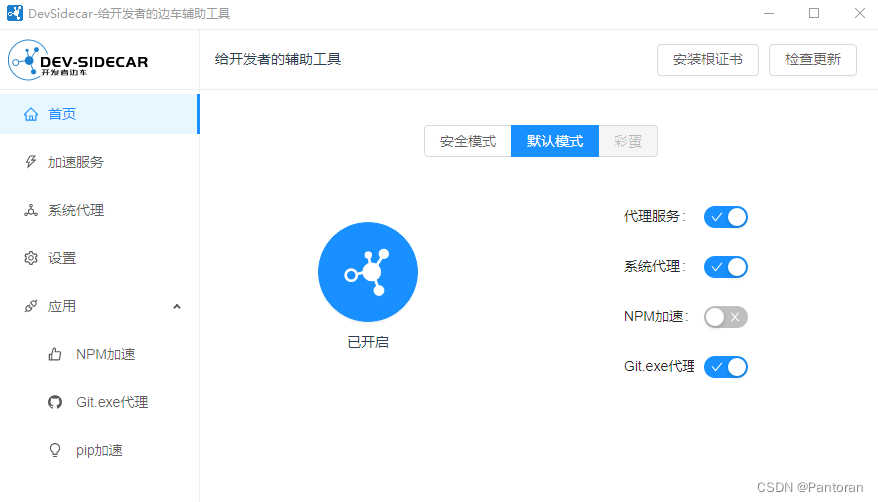The width and height of the screenshot is (878, 502).
Task: Click the 已开启 status text
Action: pos(368,342)
